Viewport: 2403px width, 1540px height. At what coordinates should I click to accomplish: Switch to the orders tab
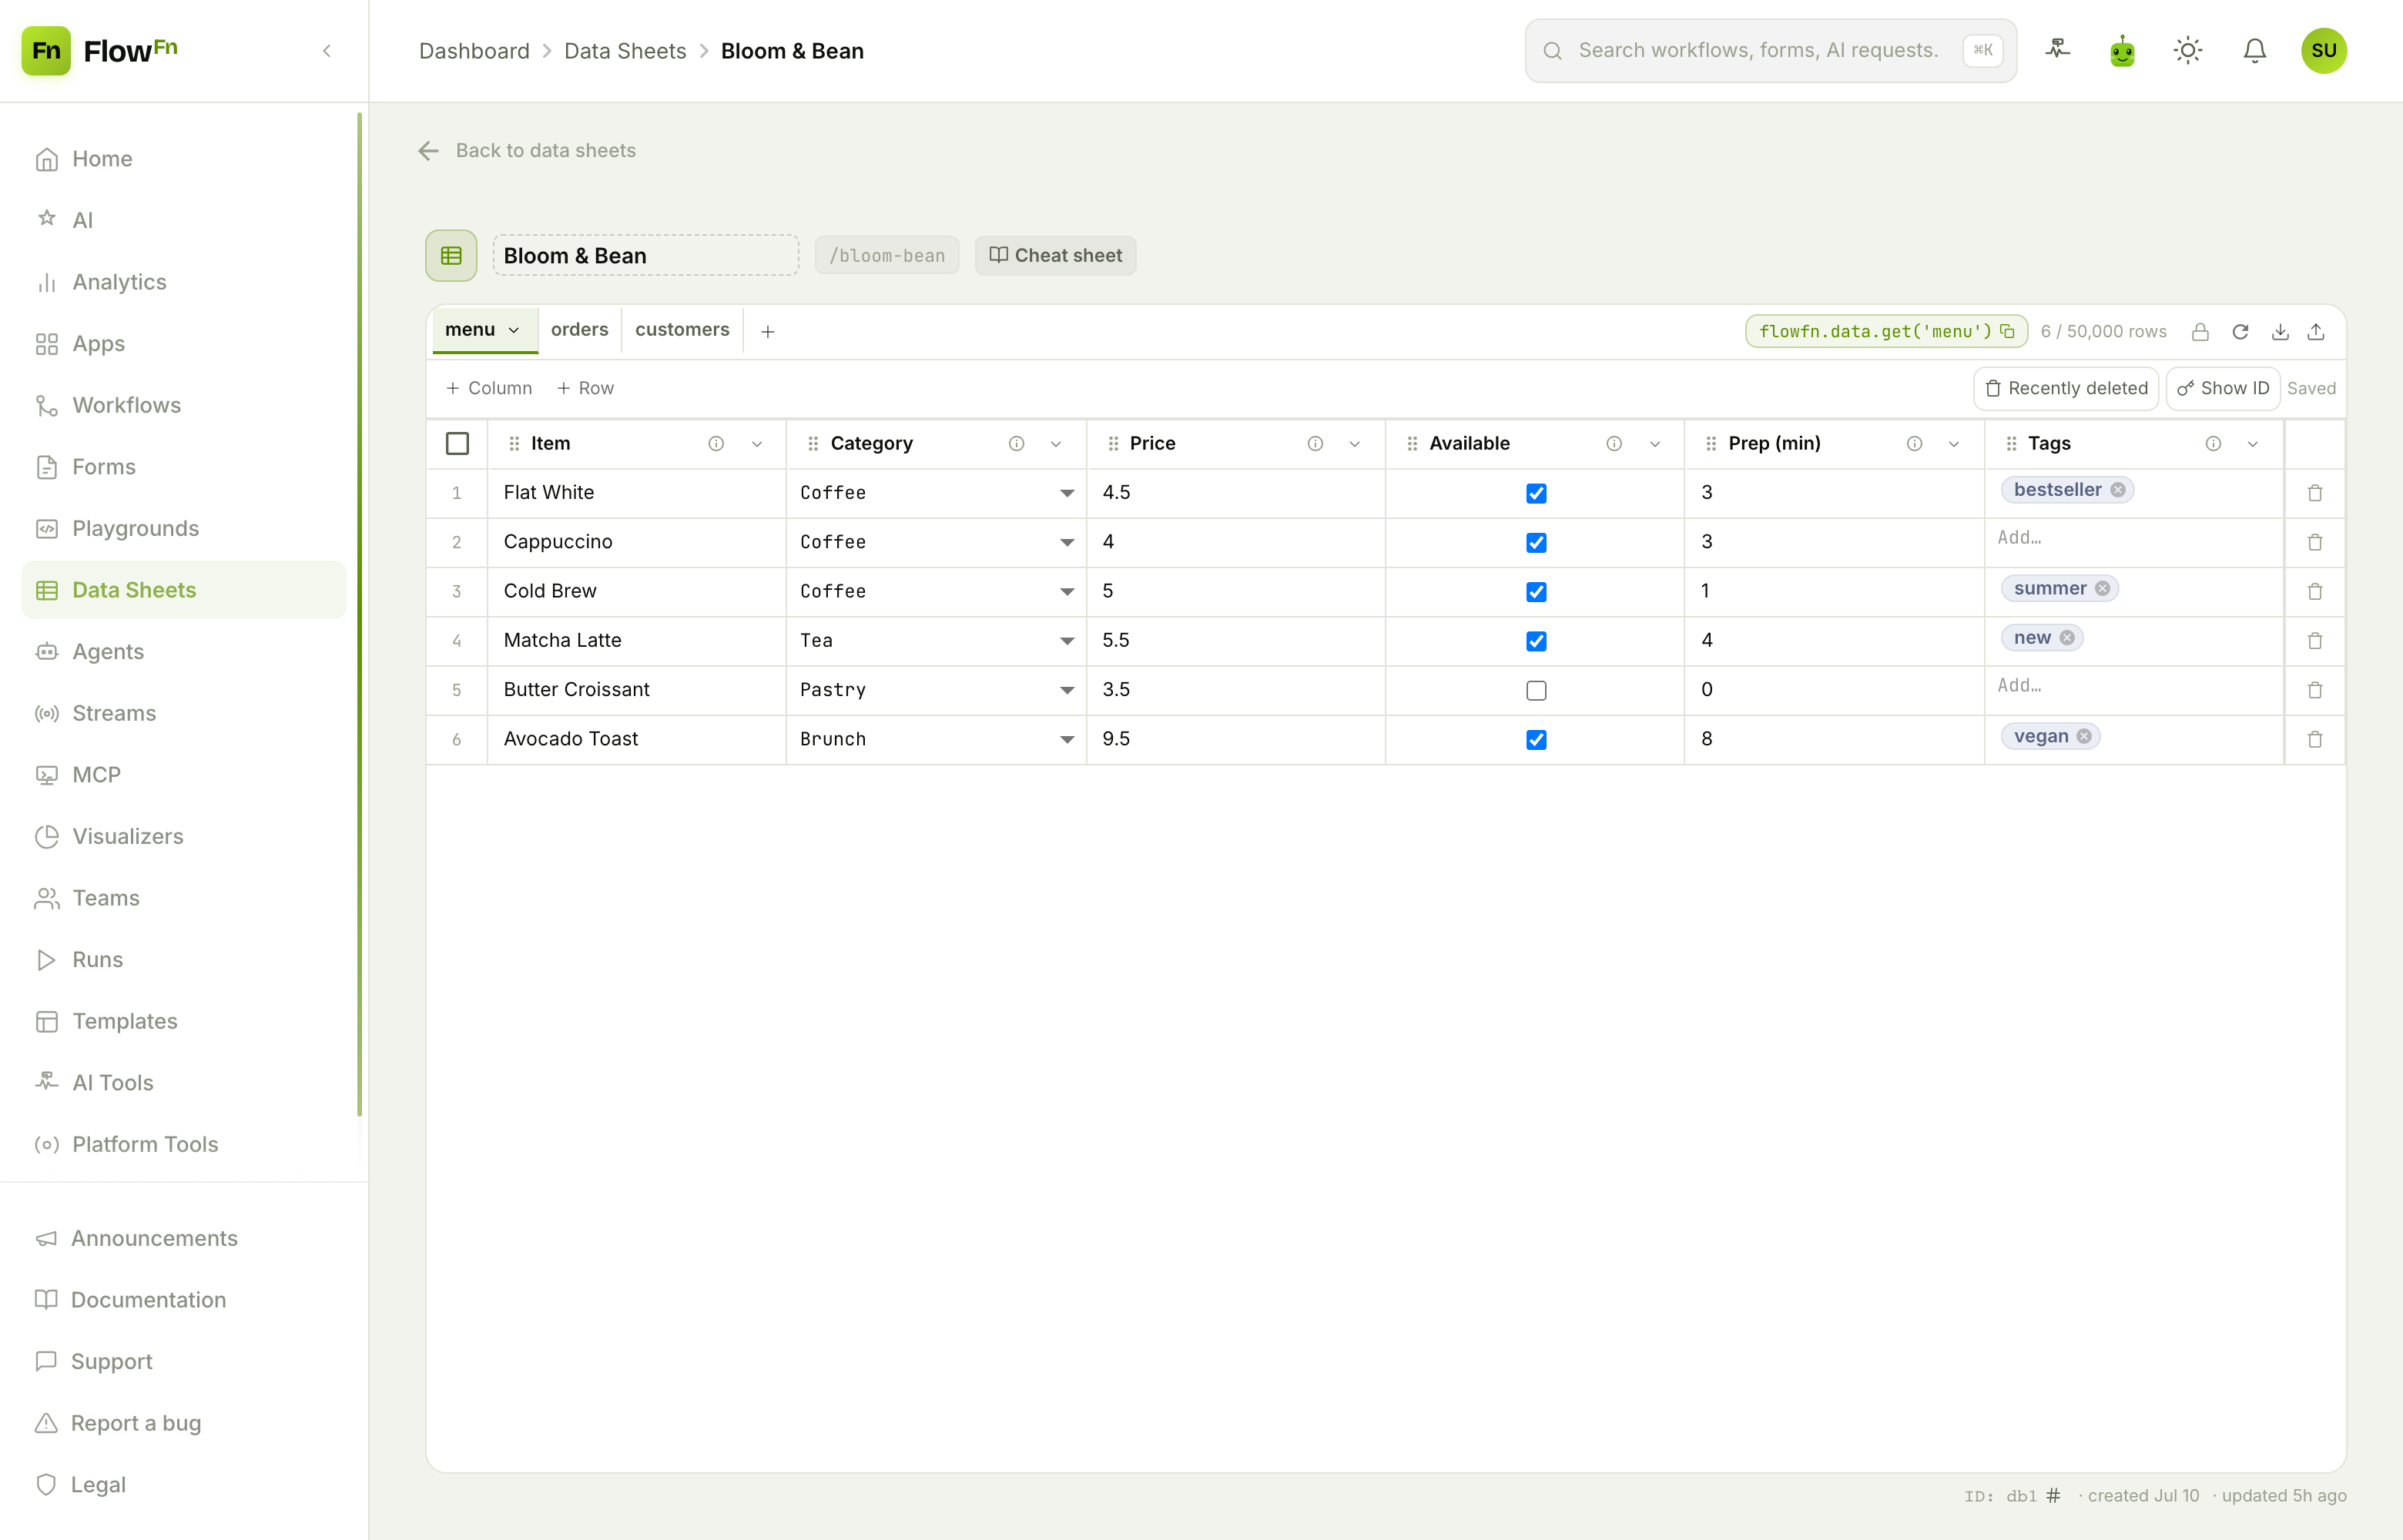click(x=579, y=330)
